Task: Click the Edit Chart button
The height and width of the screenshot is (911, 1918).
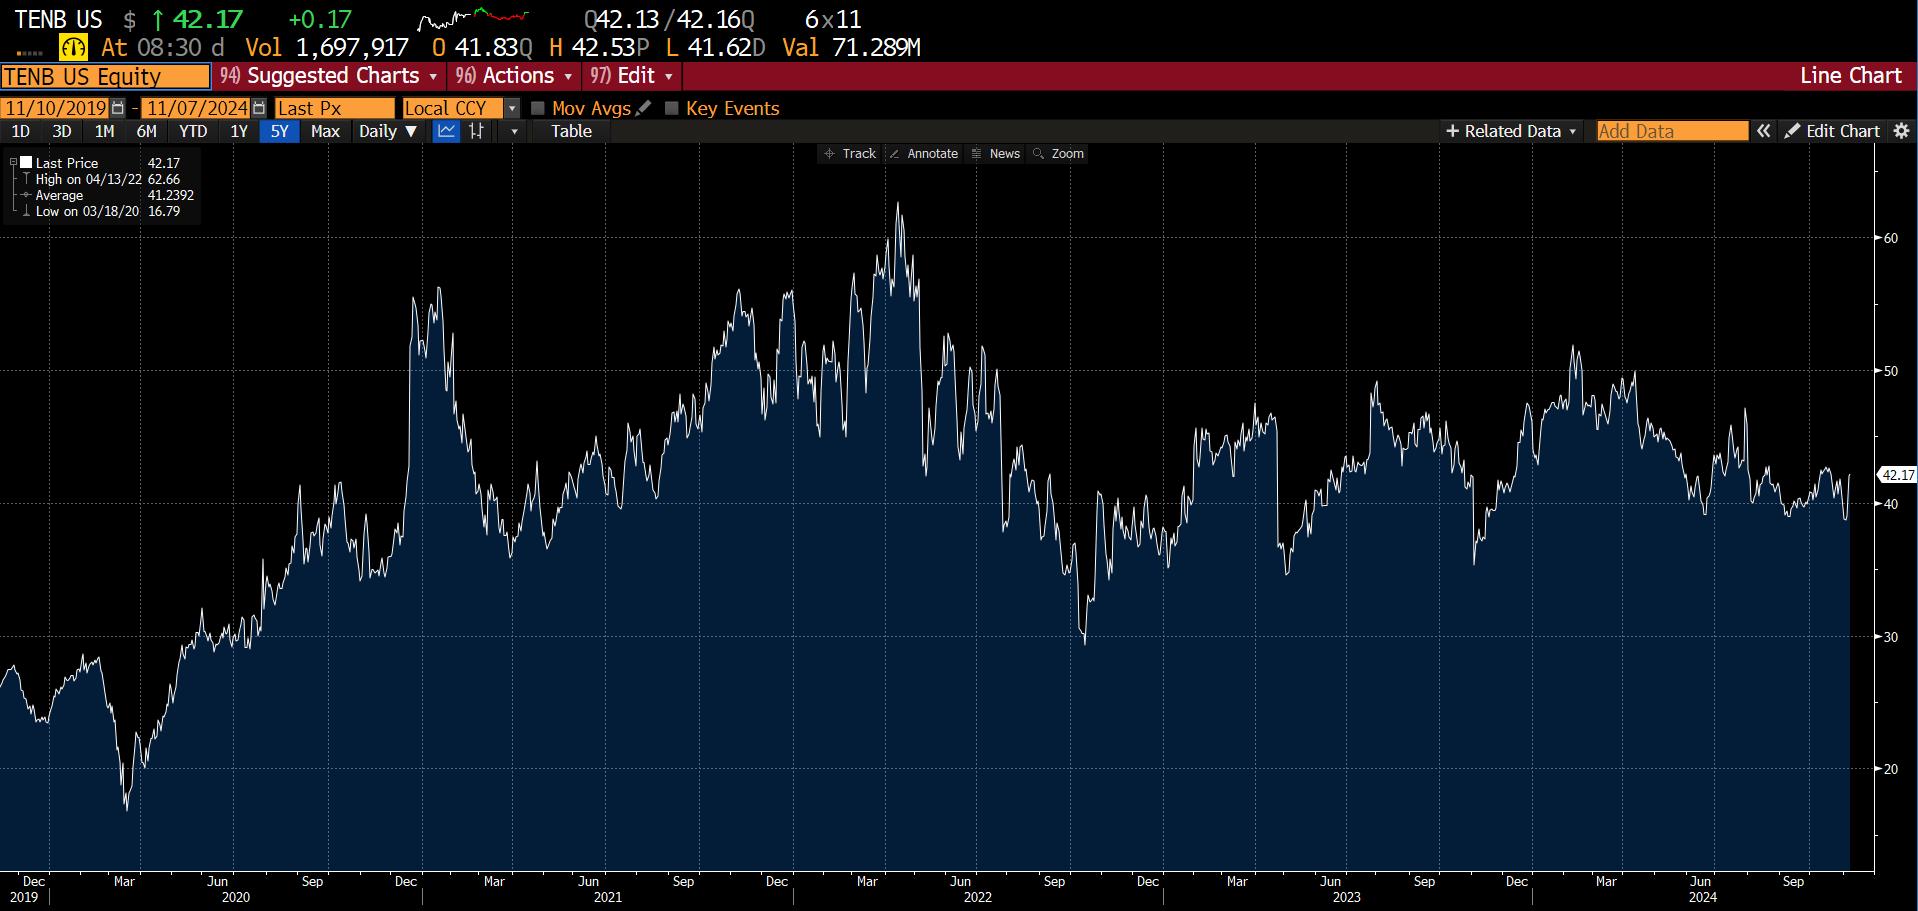Action: [x=1832, y=131]
